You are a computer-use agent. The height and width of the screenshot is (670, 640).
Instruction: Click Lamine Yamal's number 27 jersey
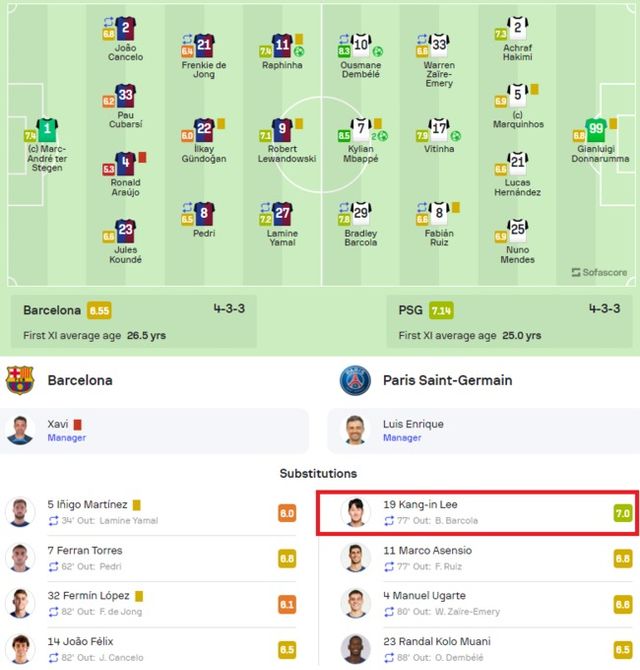(283, 212)
